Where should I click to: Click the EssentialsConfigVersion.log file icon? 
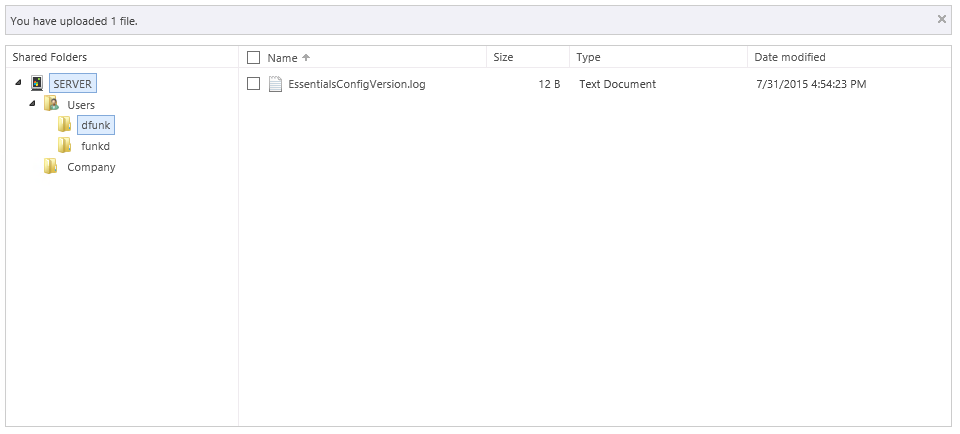pyautogui.click(x=276, y=84)
